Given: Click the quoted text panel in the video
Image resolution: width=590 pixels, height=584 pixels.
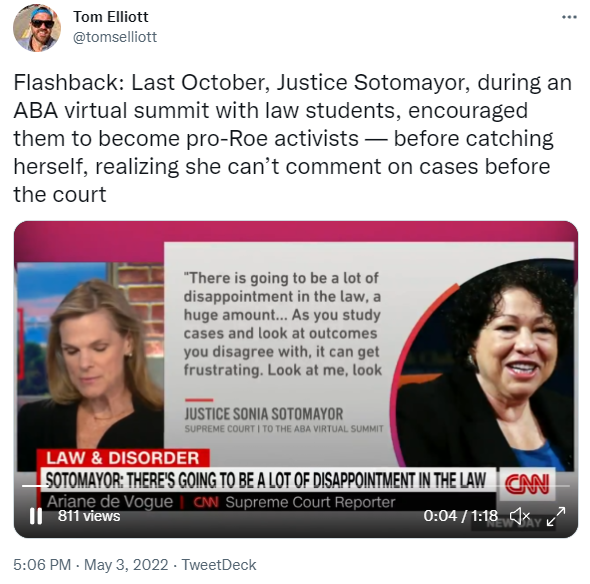Looking at the screenshot, I should tap(283, 324).
